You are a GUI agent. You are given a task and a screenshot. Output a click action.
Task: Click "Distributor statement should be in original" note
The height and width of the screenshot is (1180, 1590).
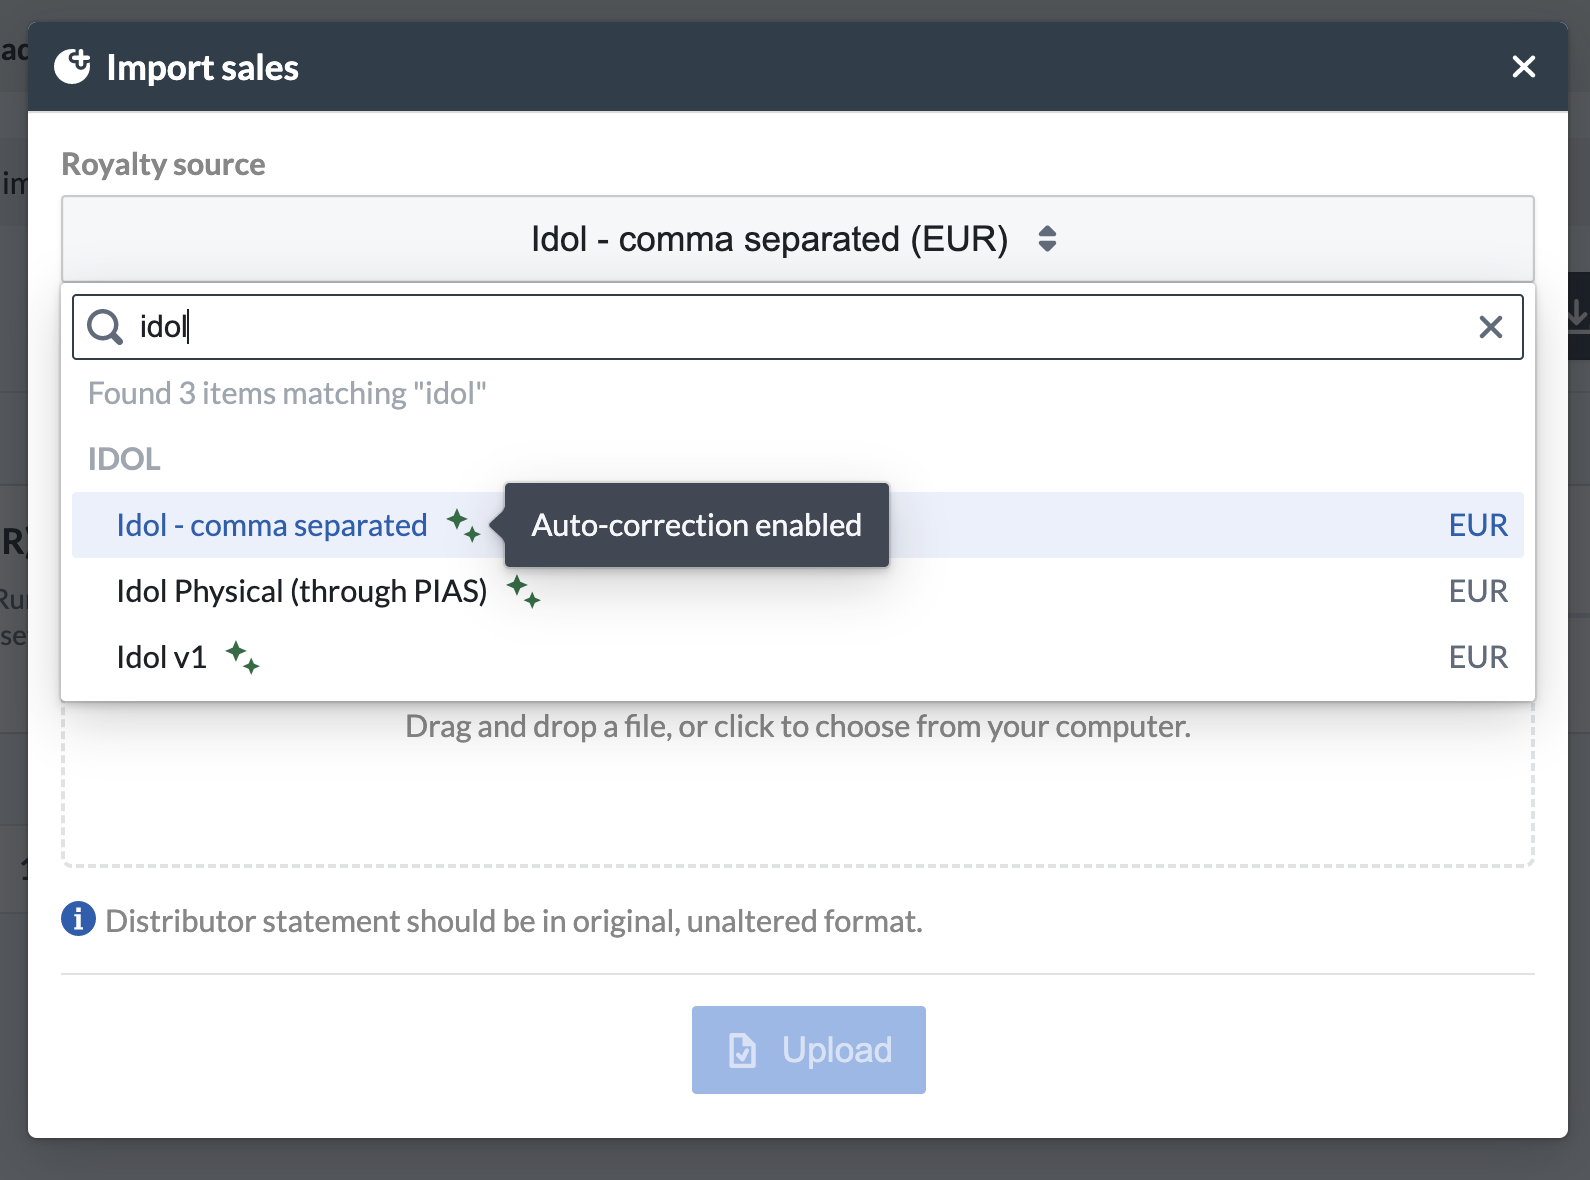[x=513, y=921]
